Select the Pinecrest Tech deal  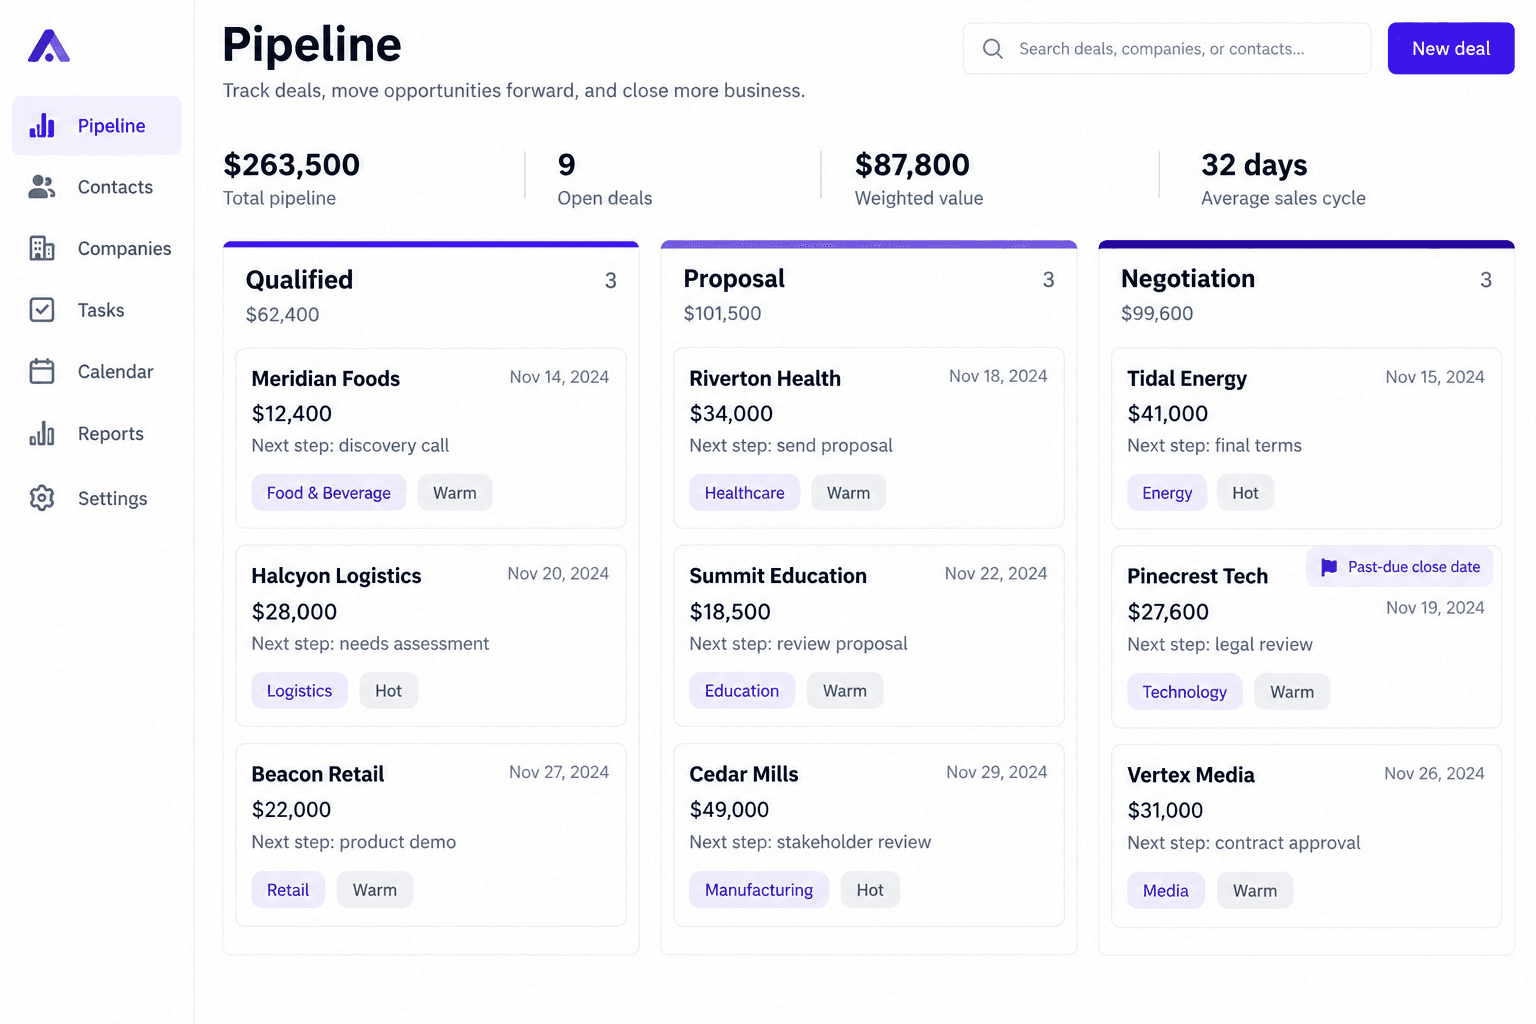click(x=1306, y=637)
